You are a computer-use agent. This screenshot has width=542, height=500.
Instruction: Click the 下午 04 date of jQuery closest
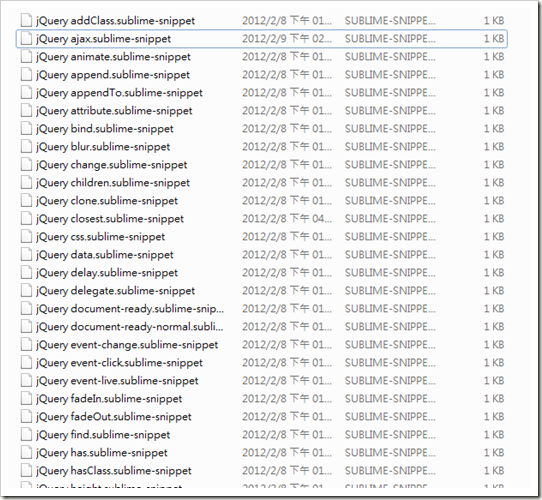point(310,218)
